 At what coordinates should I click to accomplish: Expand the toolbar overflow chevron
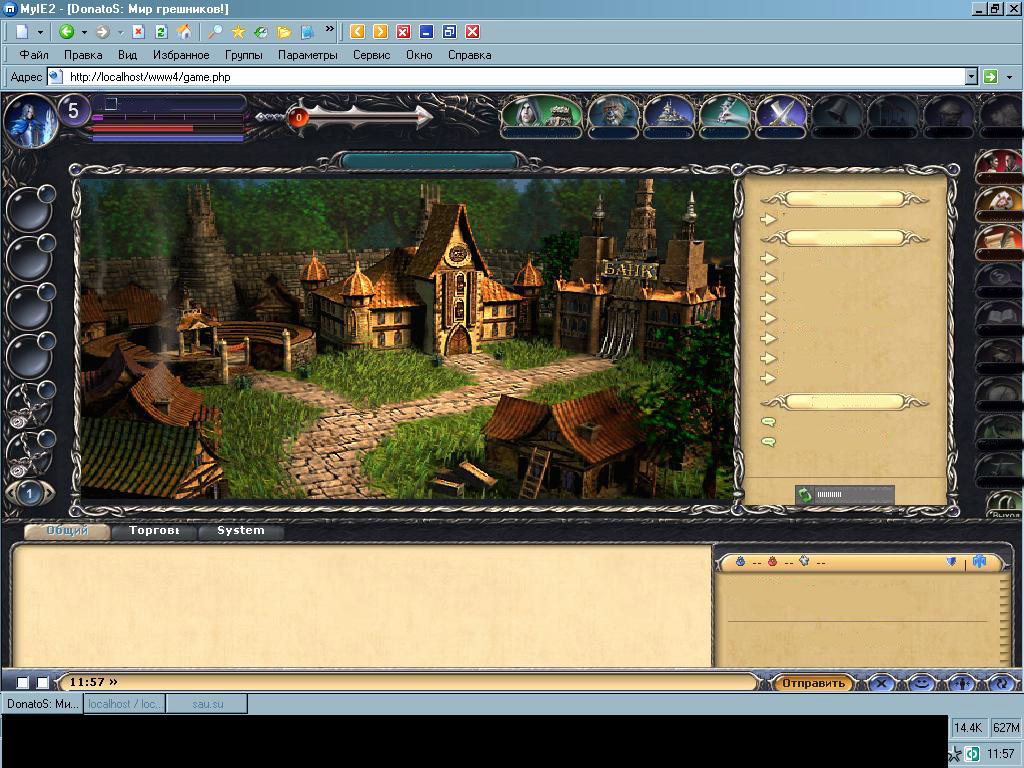330,31
